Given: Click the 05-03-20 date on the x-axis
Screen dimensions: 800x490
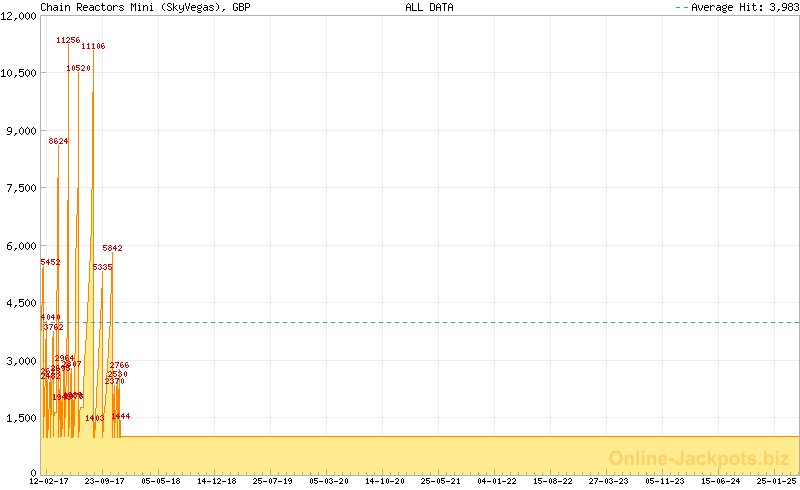Looking at the screenshot, I should 329,481.
